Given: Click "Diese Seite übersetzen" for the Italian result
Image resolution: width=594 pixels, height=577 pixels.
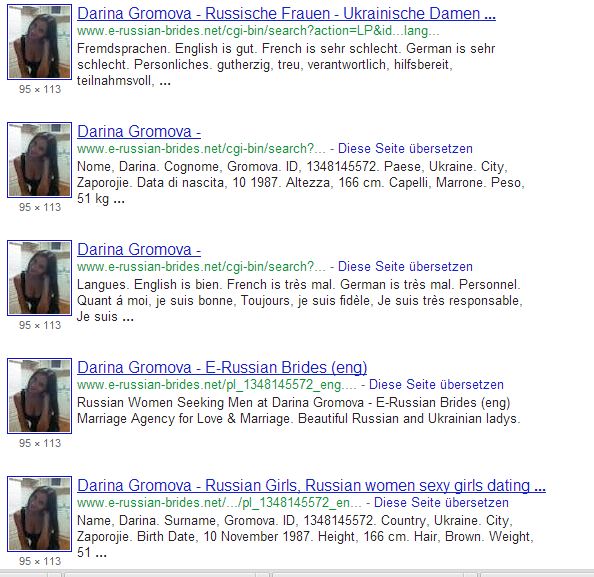Looking at the screenshot, I should pos(405,149).
